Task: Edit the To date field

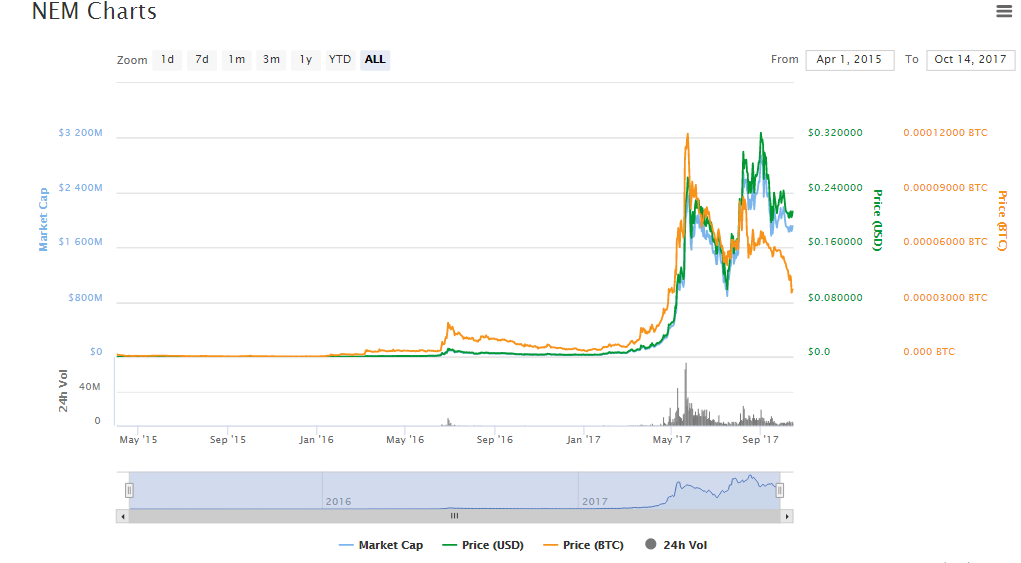Action: [x=970, y=60]
